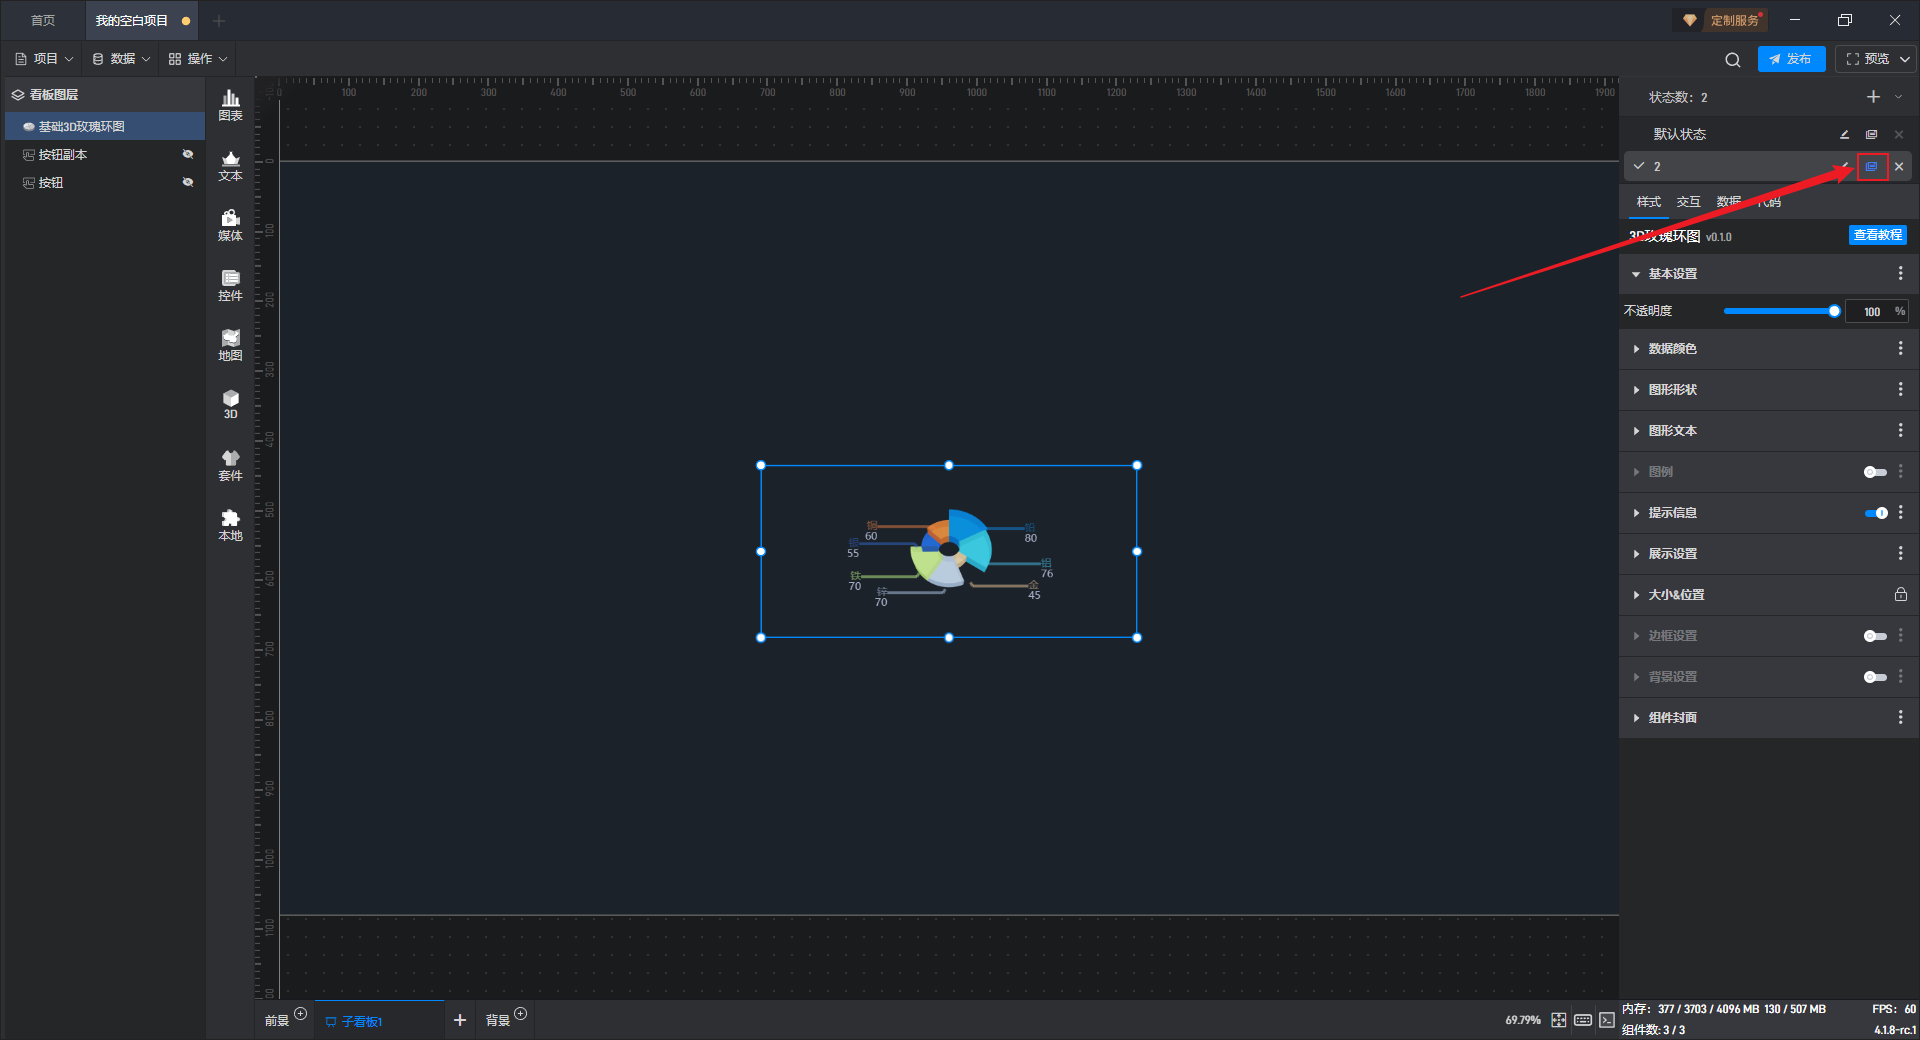The height and width of the screenshot is (1040, 1920).
Task: Add a new state with plus icon
Action: click(1873, 97)
